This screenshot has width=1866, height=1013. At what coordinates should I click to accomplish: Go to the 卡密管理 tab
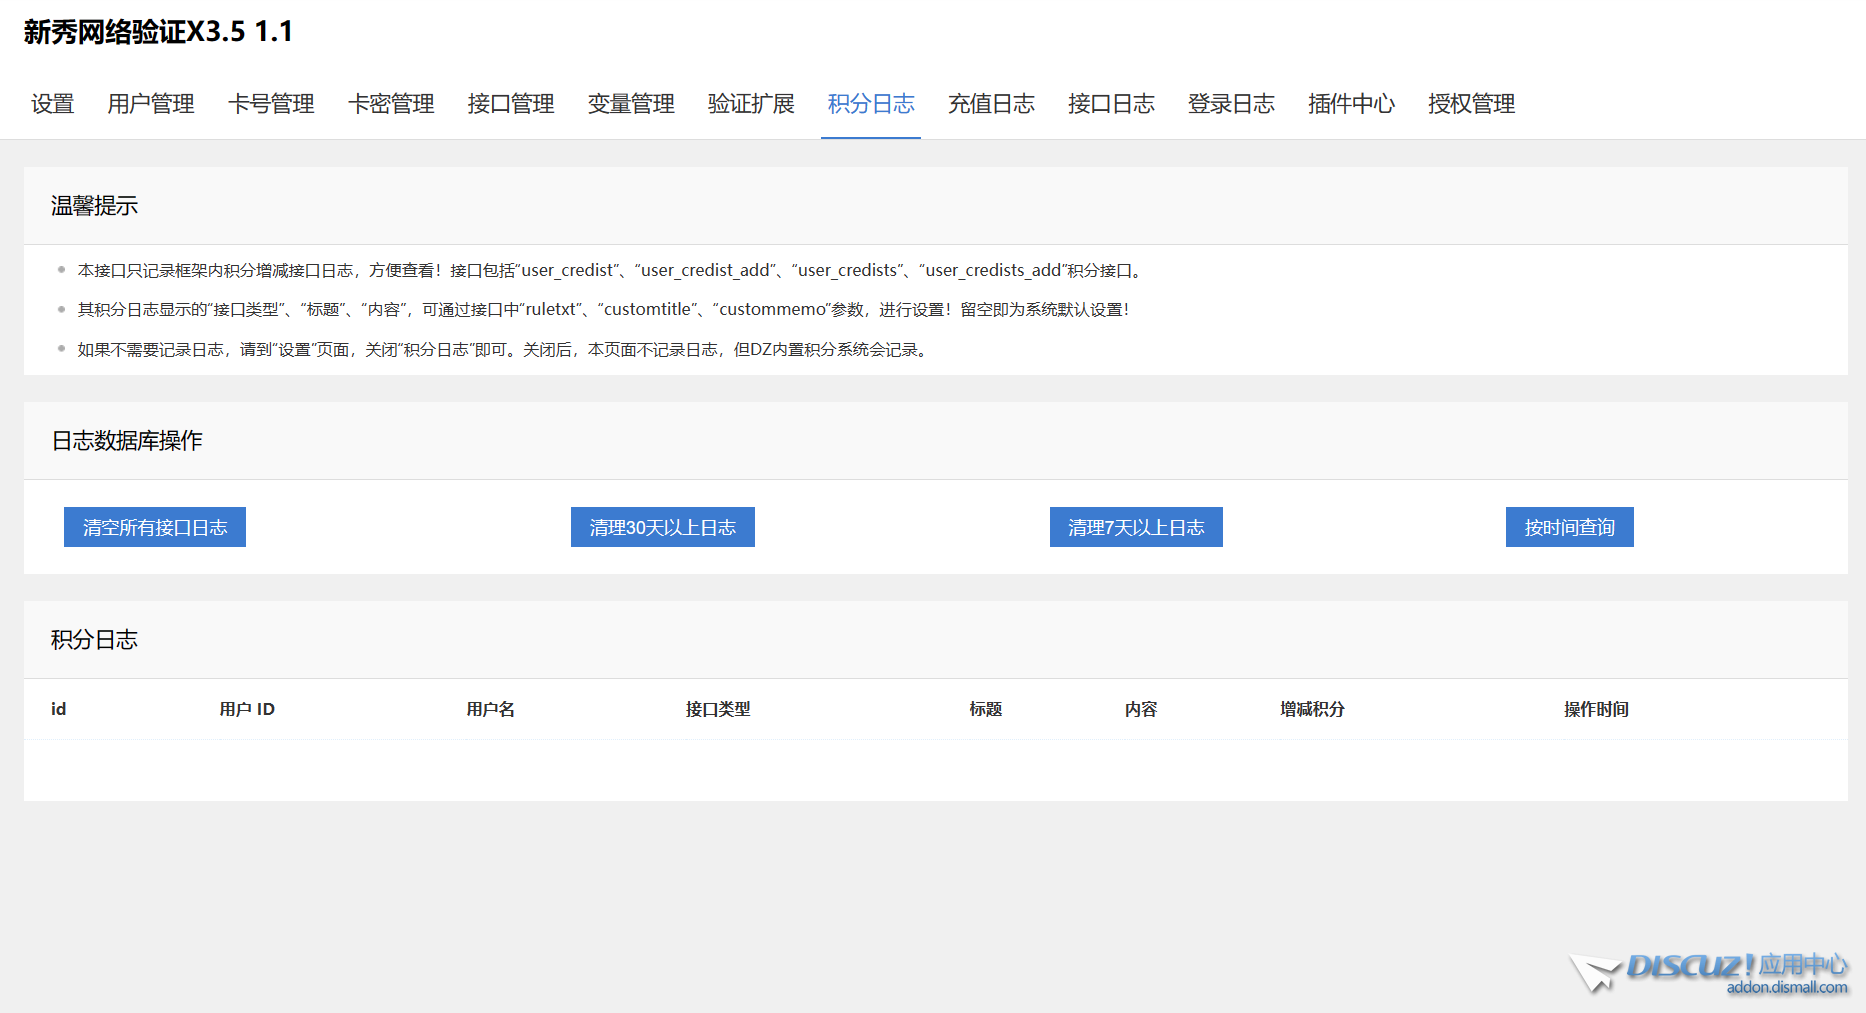(x=391, y=104)
